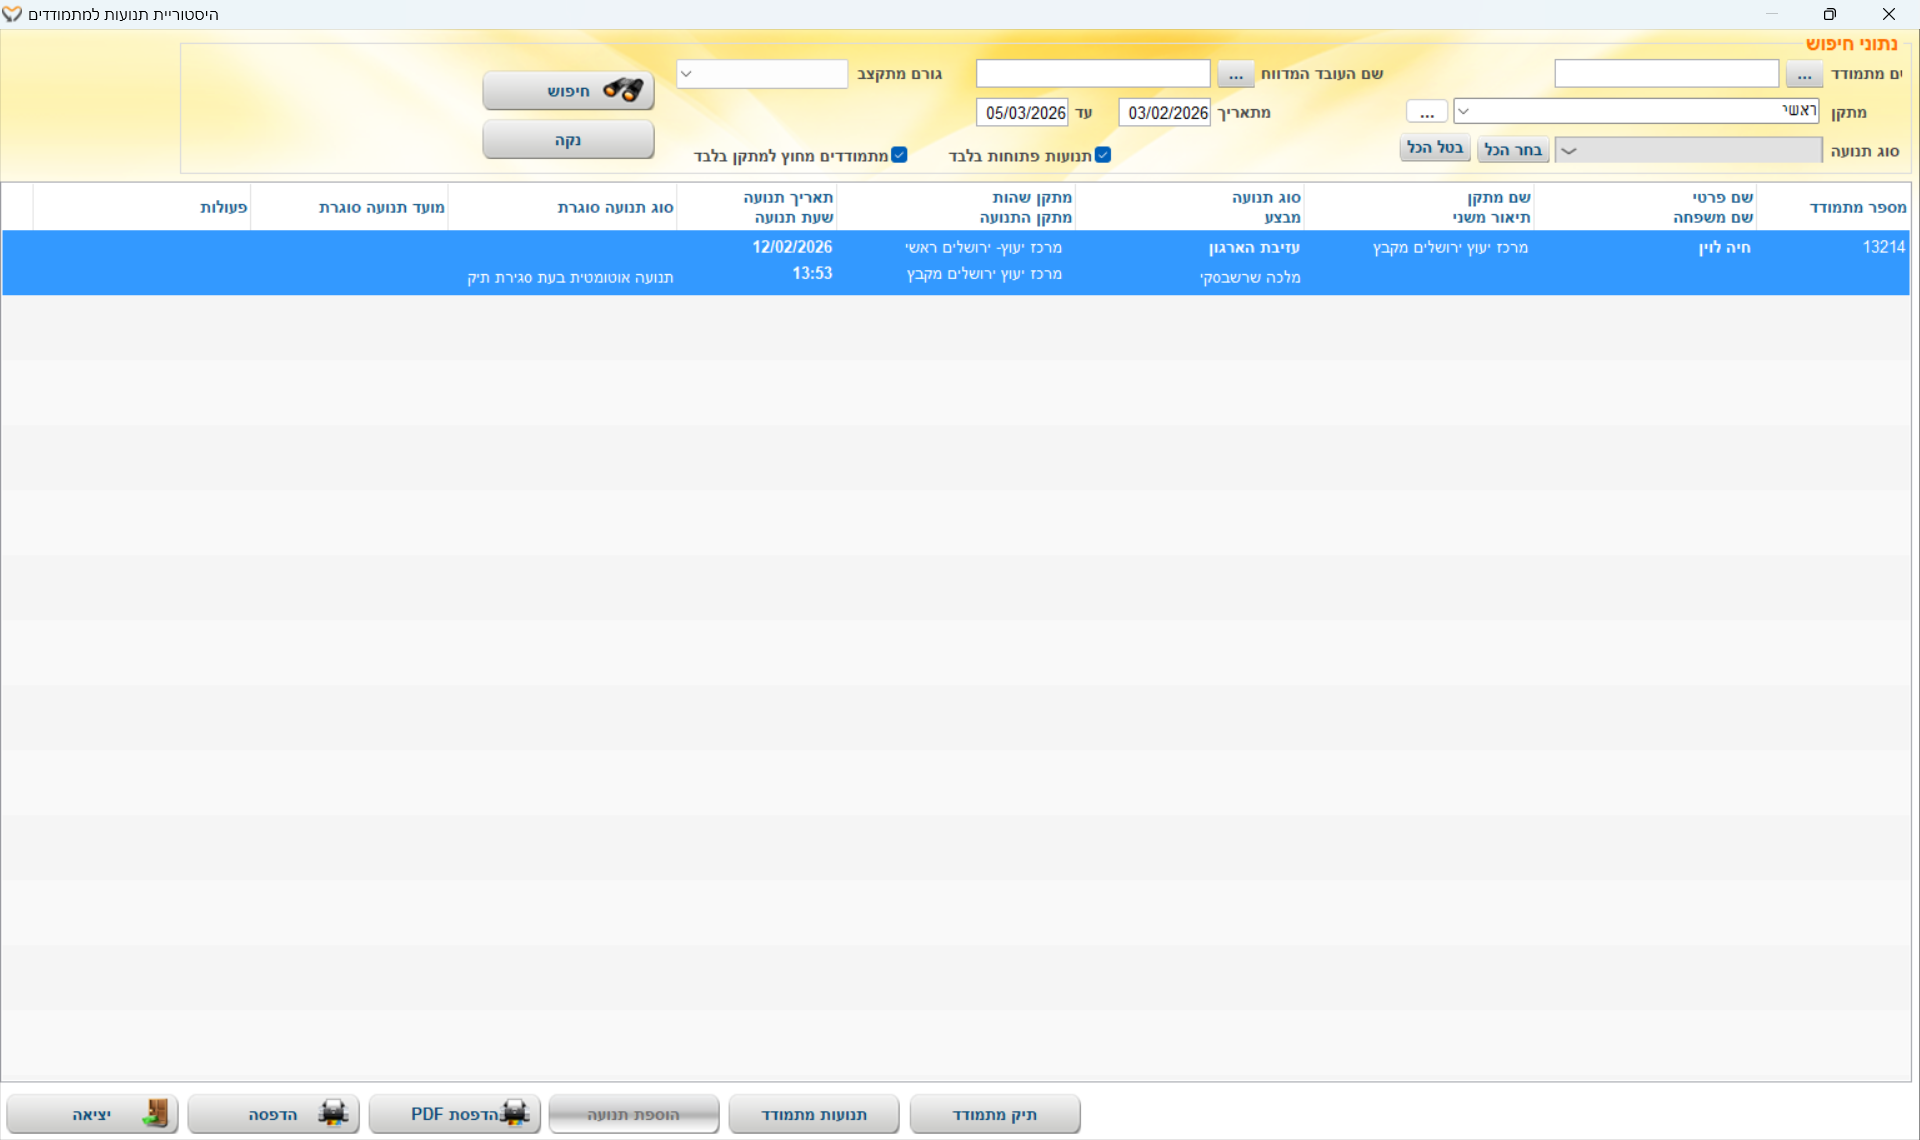Image resolution: width=1920 pixels, height=1140 pixels.
Task: Open ellipsis lookup for שם העובד המדווח
Action: [x=1236, y=74]
